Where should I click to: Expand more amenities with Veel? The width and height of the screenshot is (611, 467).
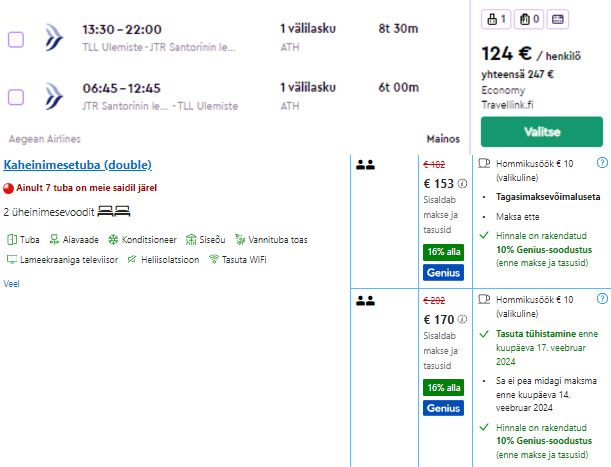click(x=12, y=283)
